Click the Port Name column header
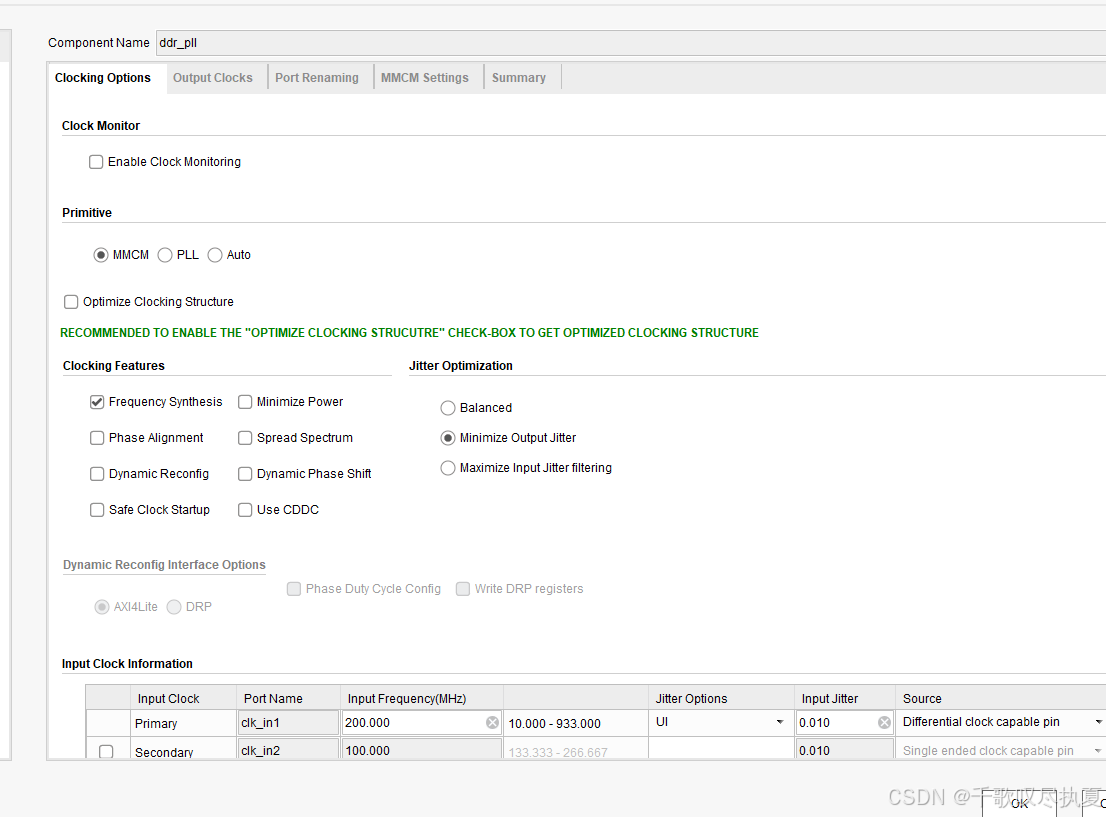Screen dimensions: 1106x817 (288, 698)
